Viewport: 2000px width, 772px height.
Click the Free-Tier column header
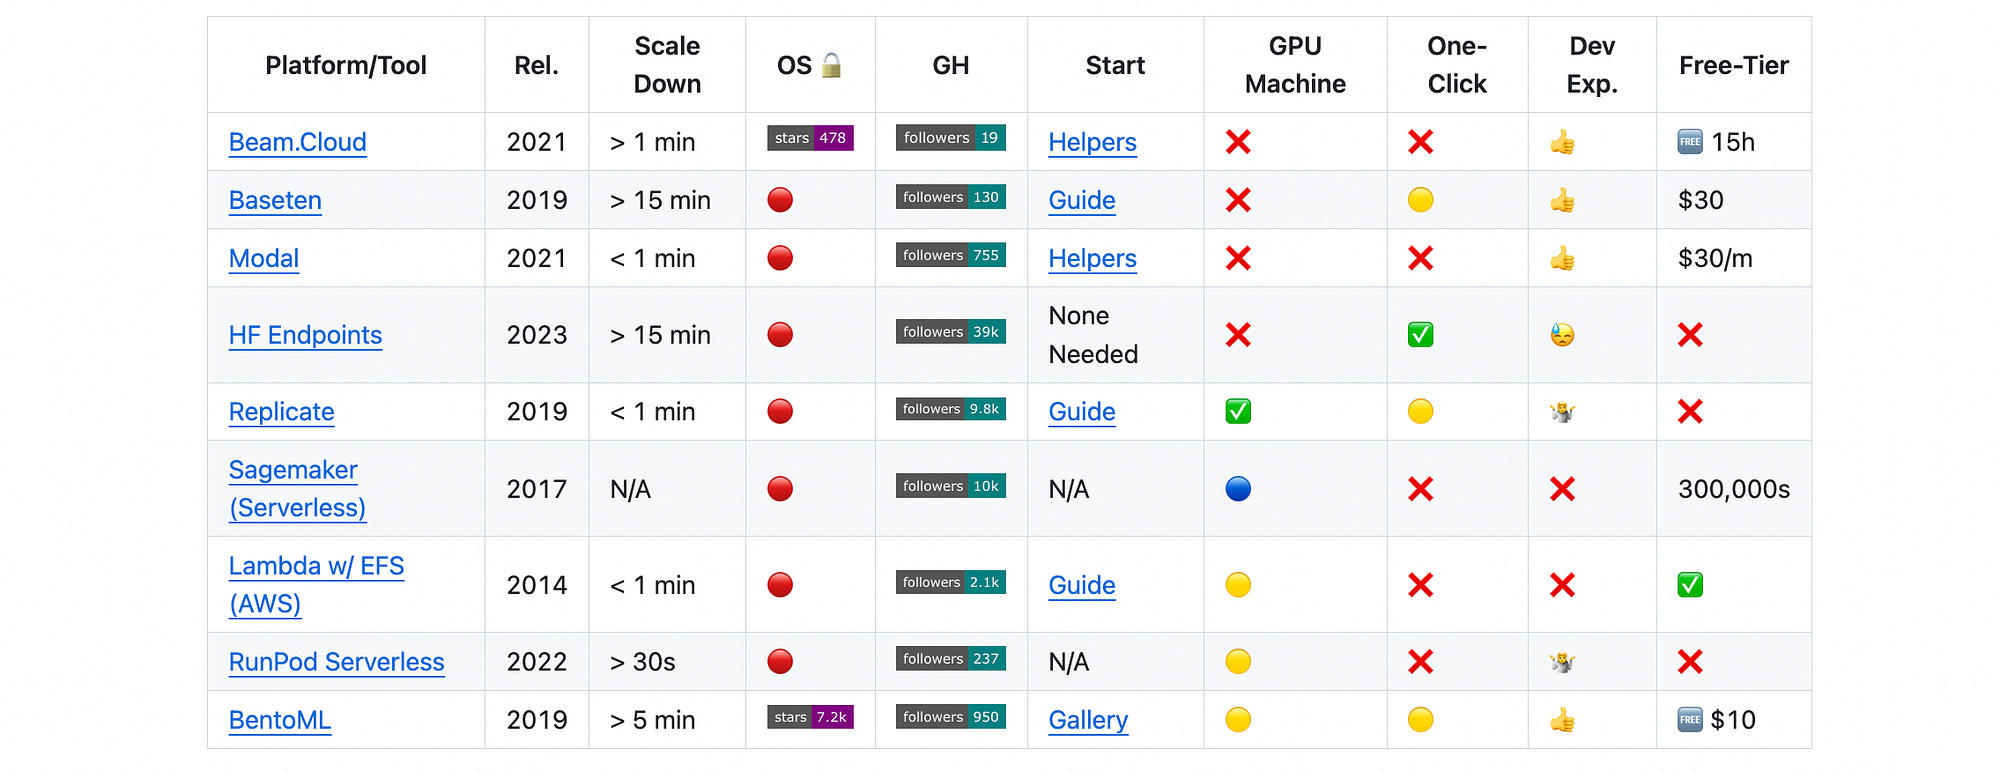tap(1733, 66)
